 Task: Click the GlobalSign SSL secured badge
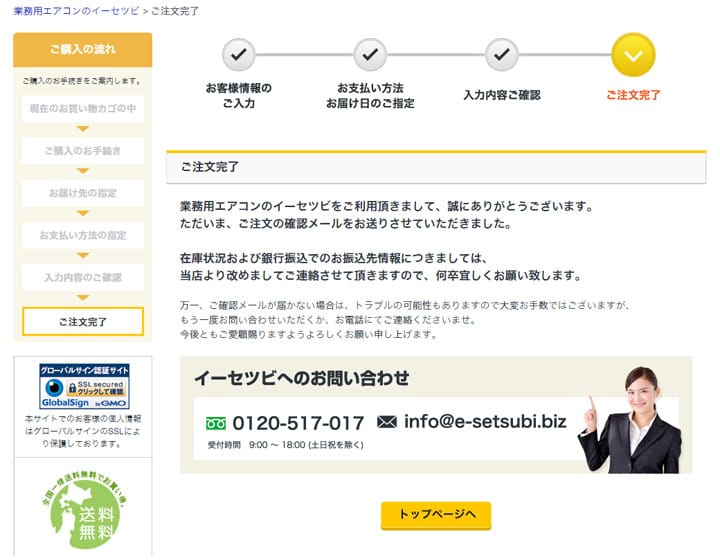(84, 386)
